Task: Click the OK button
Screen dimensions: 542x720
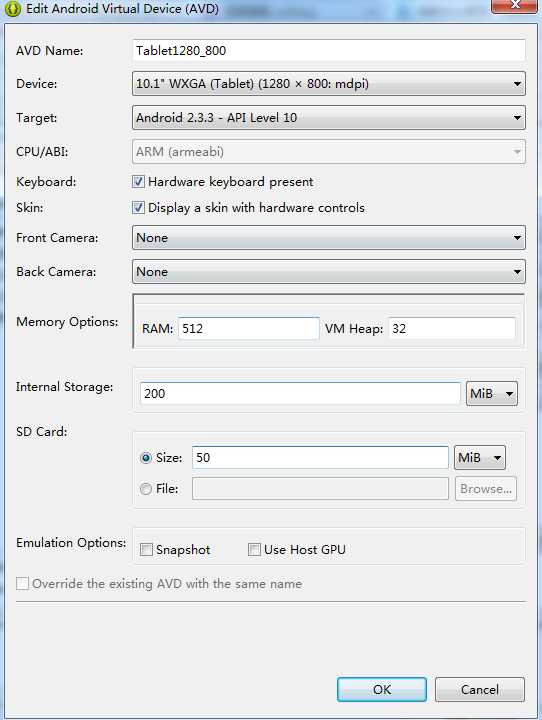Action: point(382,689)
